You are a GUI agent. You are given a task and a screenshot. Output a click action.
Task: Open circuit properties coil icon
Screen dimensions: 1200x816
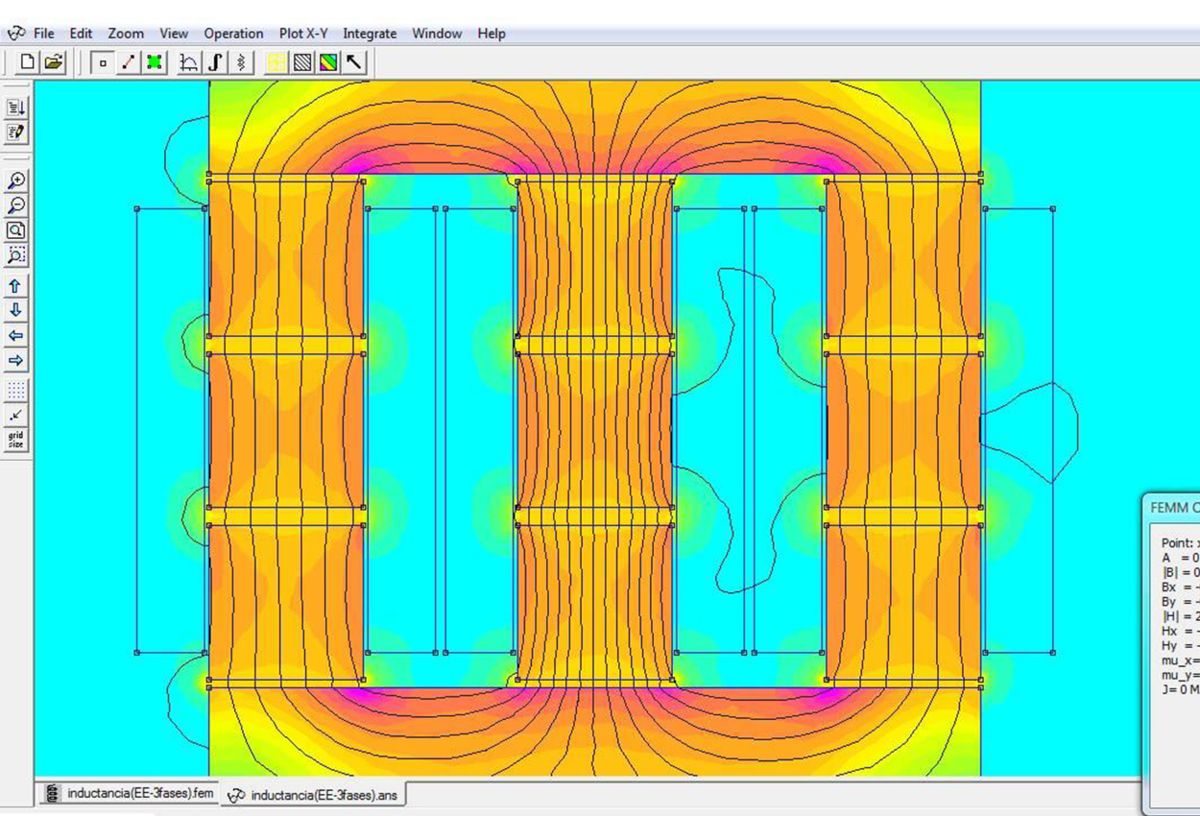(x=241, y=63)
